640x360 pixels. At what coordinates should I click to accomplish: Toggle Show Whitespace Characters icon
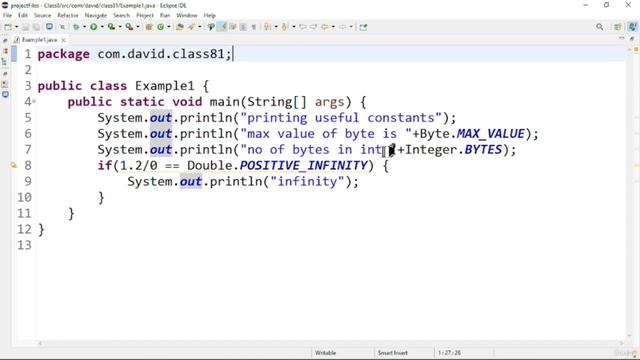click(253, 27)
